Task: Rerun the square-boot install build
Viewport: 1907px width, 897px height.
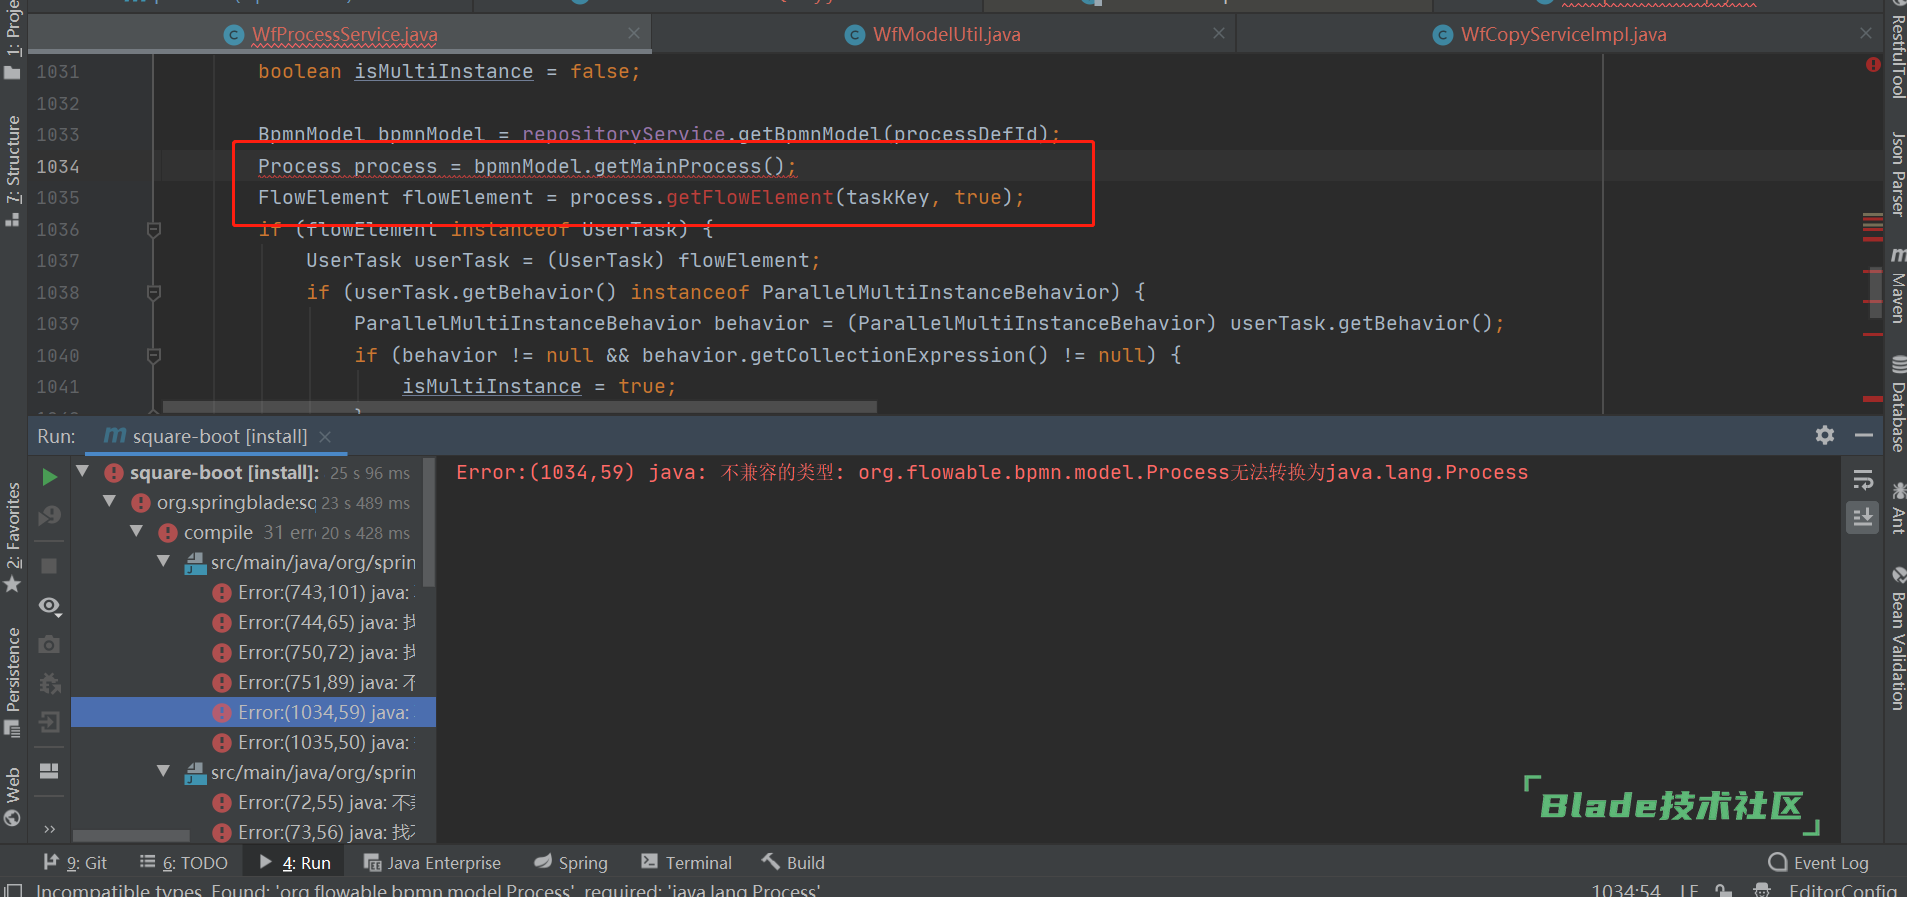Action: click(49, 477)
